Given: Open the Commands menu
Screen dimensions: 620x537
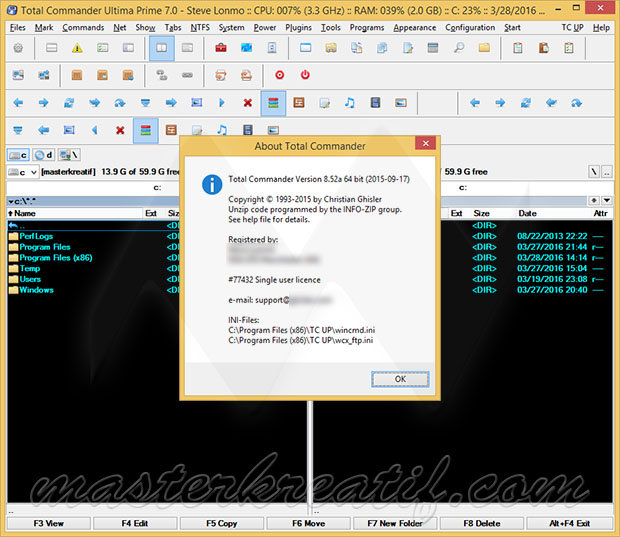Looking at the screenshot, I should tap(83, 27).
